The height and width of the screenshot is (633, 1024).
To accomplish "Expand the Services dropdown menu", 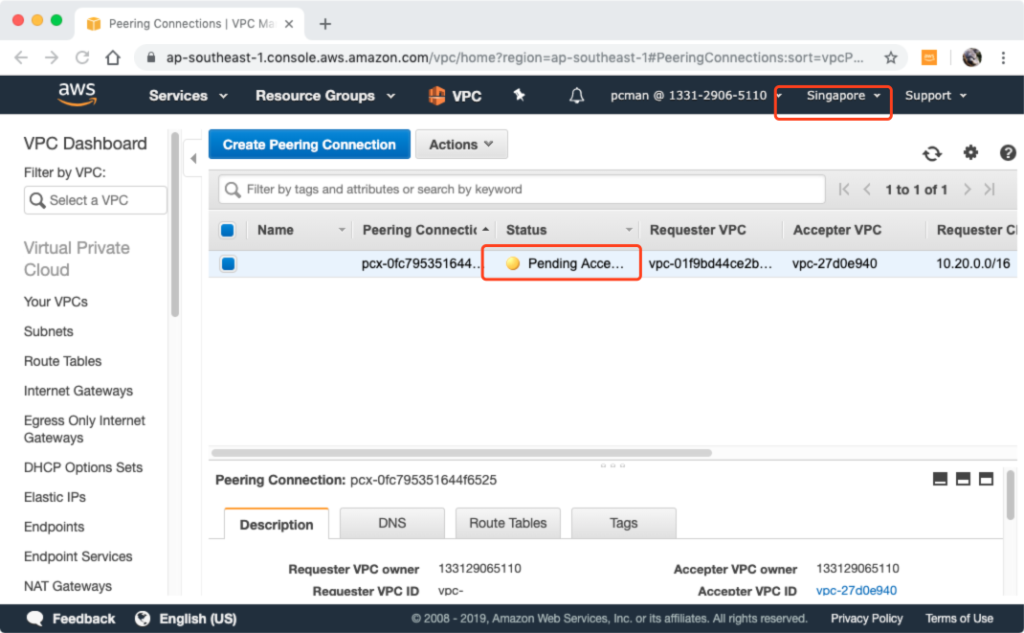I will [x=188, y=95].
